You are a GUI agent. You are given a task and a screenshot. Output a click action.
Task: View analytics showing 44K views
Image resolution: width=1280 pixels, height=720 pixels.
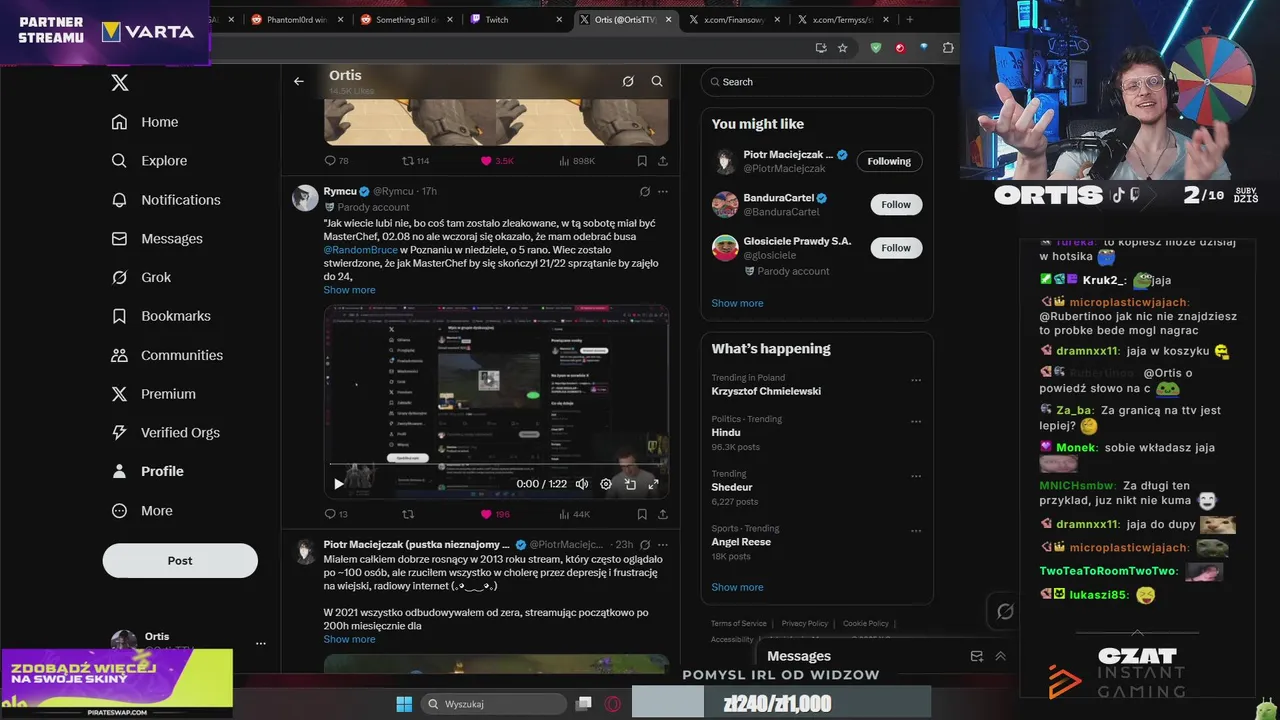click(575, 514)
